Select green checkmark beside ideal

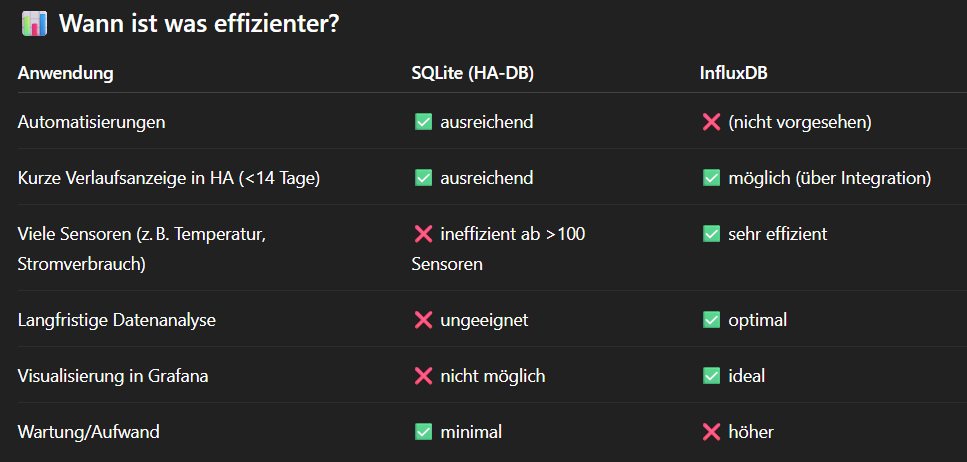[x=711, y=376]
